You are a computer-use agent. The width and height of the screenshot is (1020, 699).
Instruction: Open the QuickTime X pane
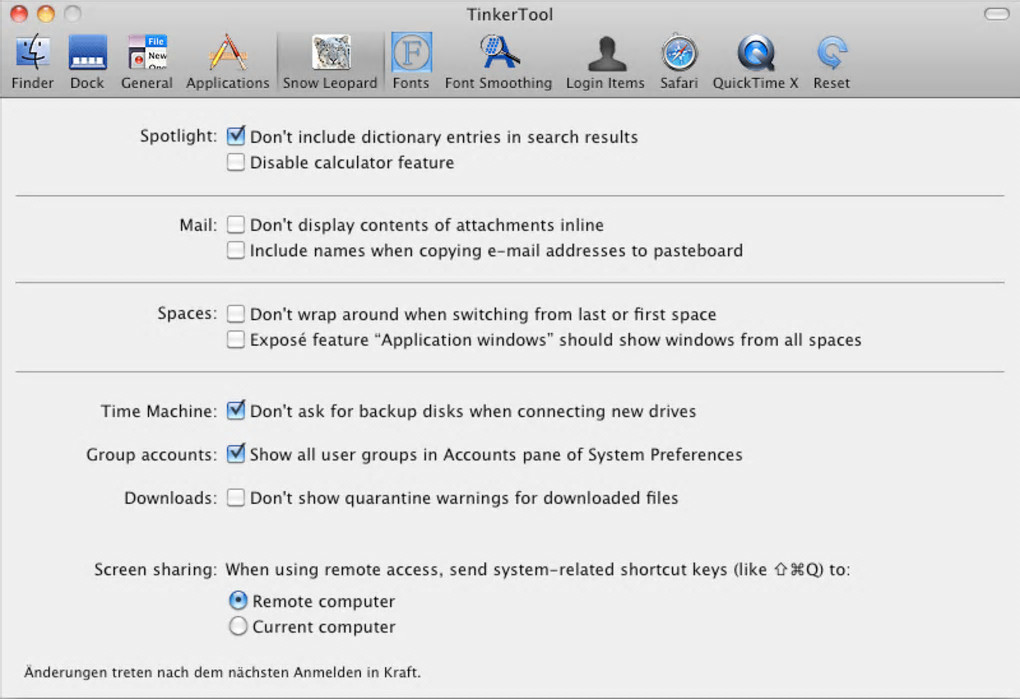click(755, 62)
